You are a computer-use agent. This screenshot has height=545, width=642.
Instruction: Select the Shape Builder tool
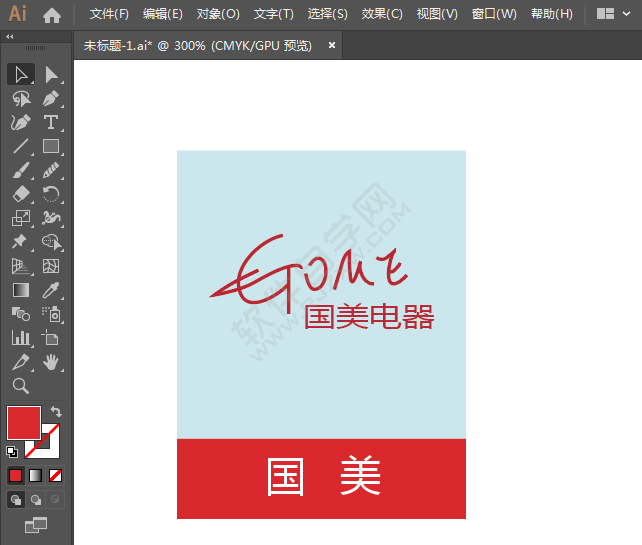51,242
